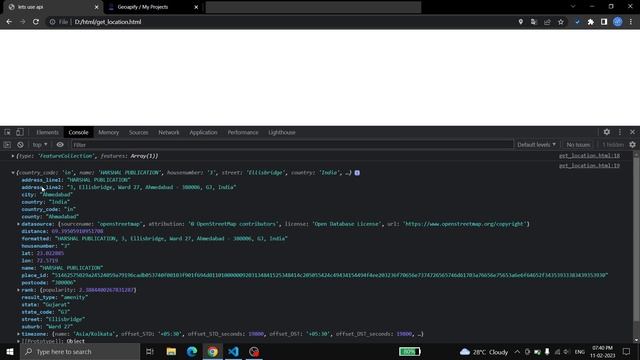The width and height of the screenshot is (640, 360).
Task: Close the 'lets use api' browser tab
Action: [96, 7]
